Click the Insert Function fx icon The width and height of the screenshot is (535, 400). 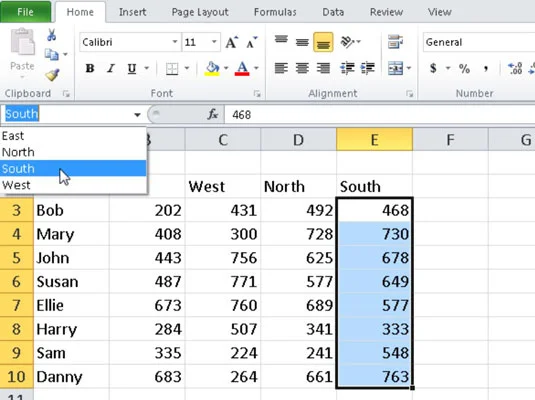[213, 114]
